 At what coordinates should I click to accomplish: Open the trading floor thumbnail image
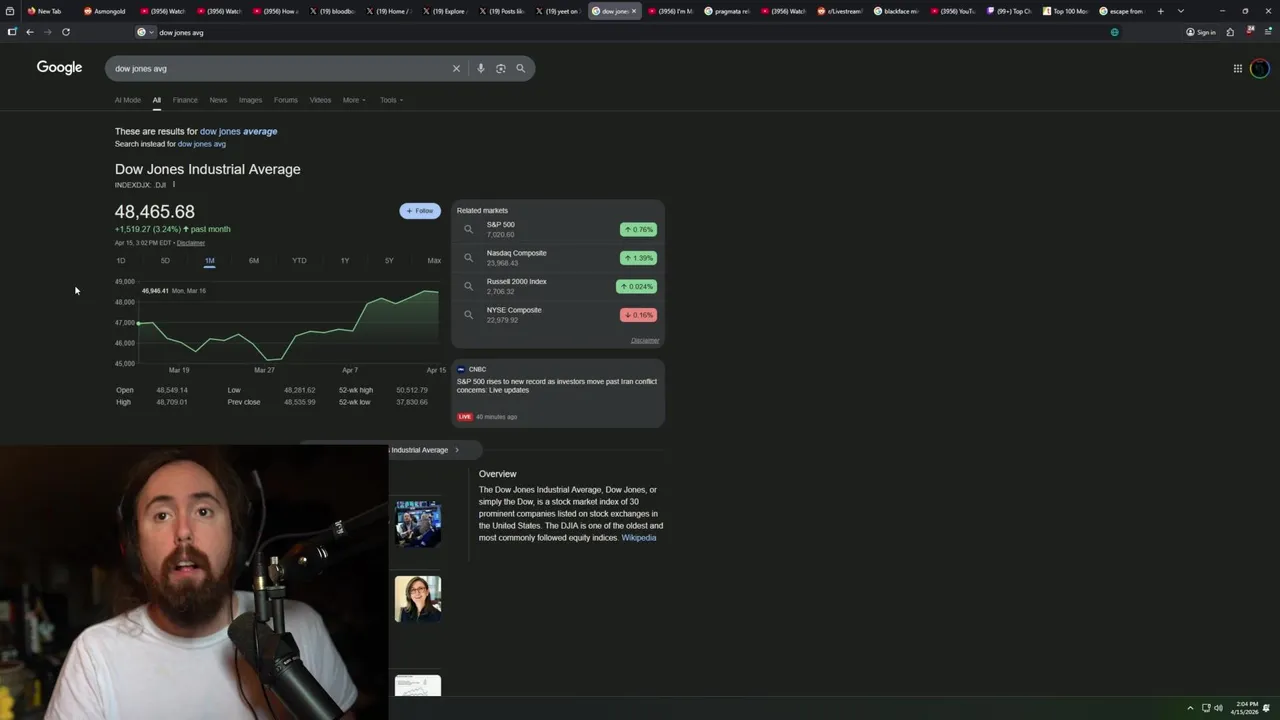418,523
